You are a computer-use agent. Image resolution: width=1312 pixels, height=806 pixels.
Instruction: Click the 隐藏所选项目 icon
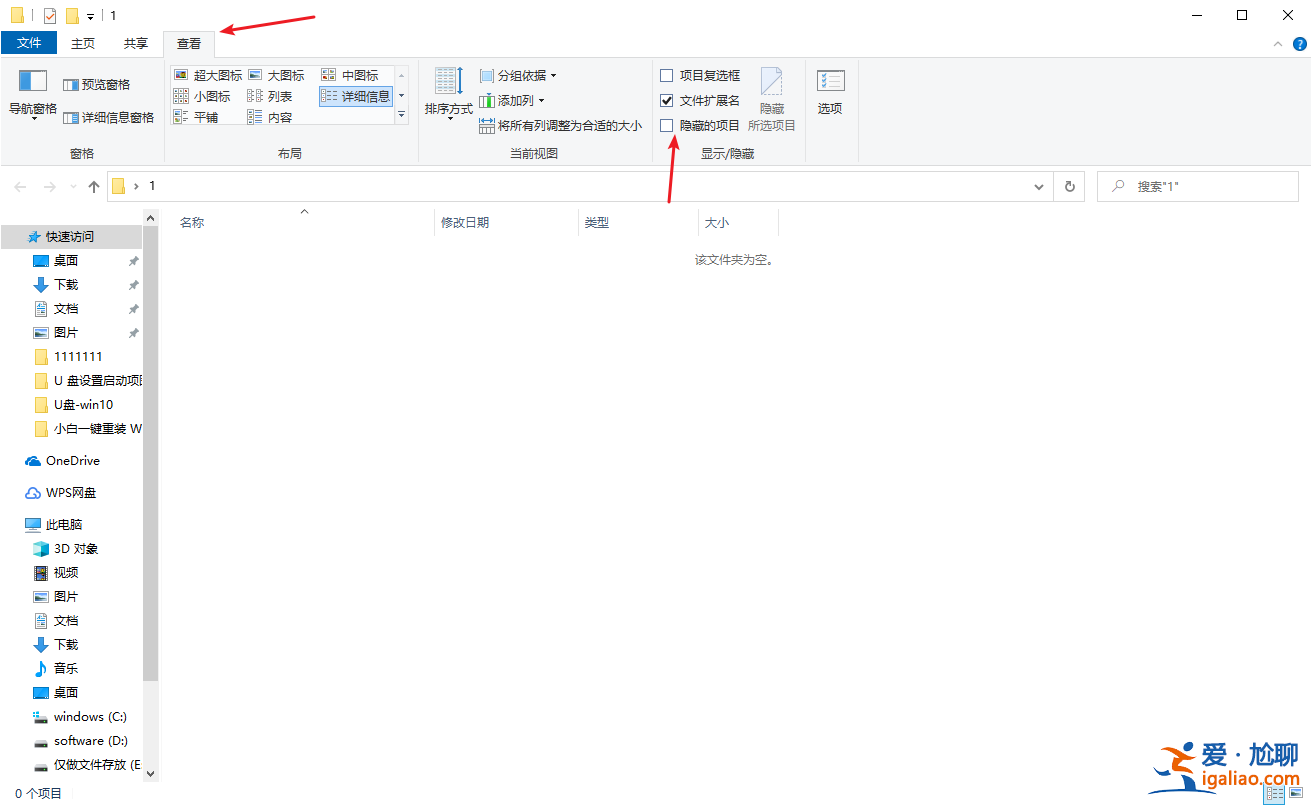(x=771, y=92)
